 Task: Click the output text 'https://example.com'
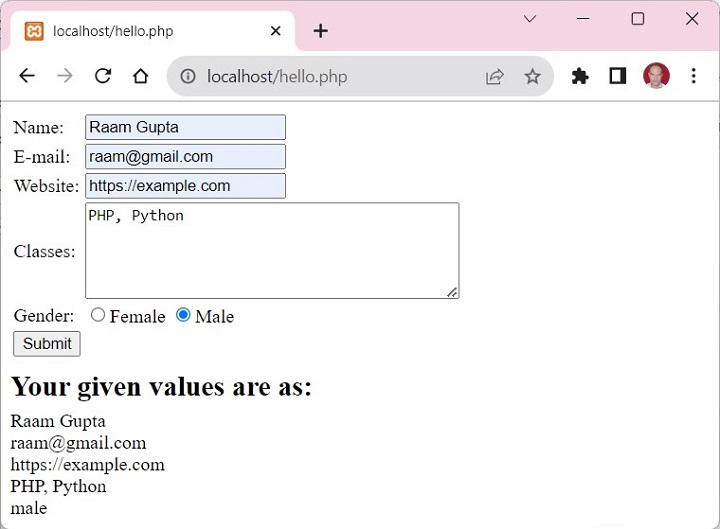coord(88,465)
